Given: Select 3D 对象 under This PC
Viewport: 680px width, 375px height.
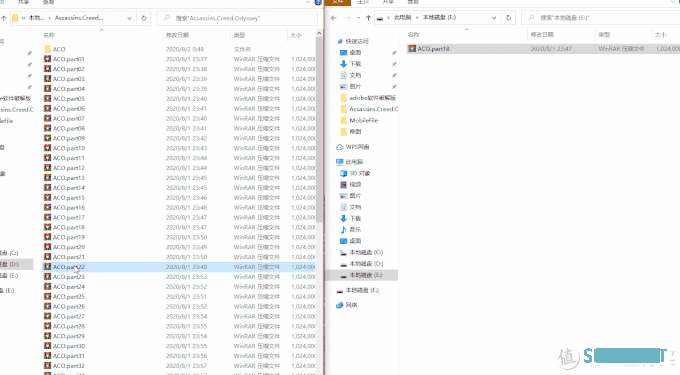Looking at the screenshot, I should [x=360, y=173].
